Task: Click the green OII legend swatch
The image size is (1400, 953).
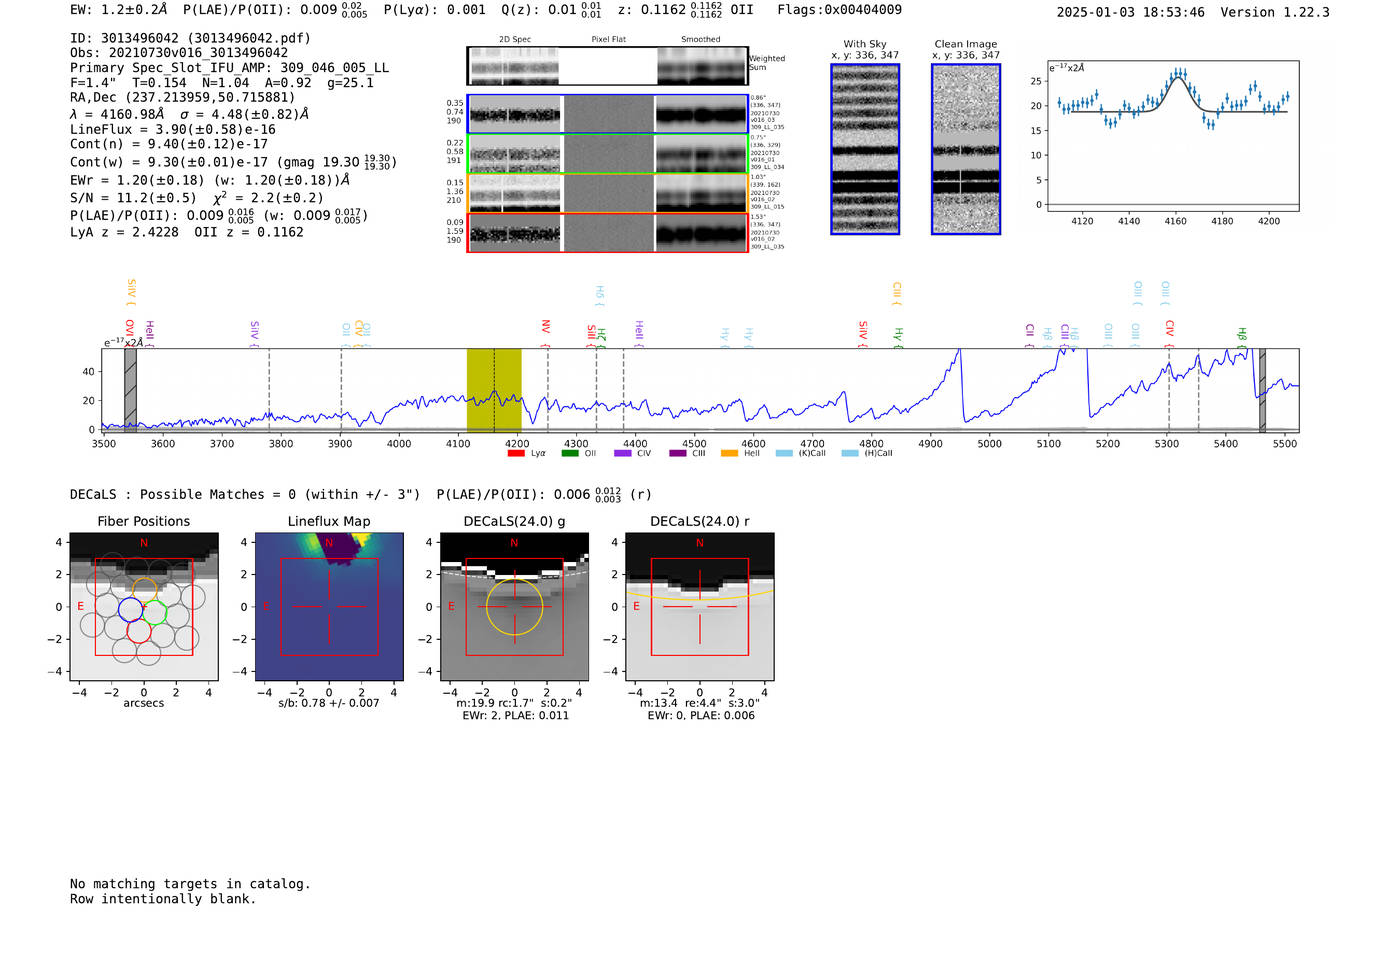Action: pyautogui.click(x=569, y=453)
